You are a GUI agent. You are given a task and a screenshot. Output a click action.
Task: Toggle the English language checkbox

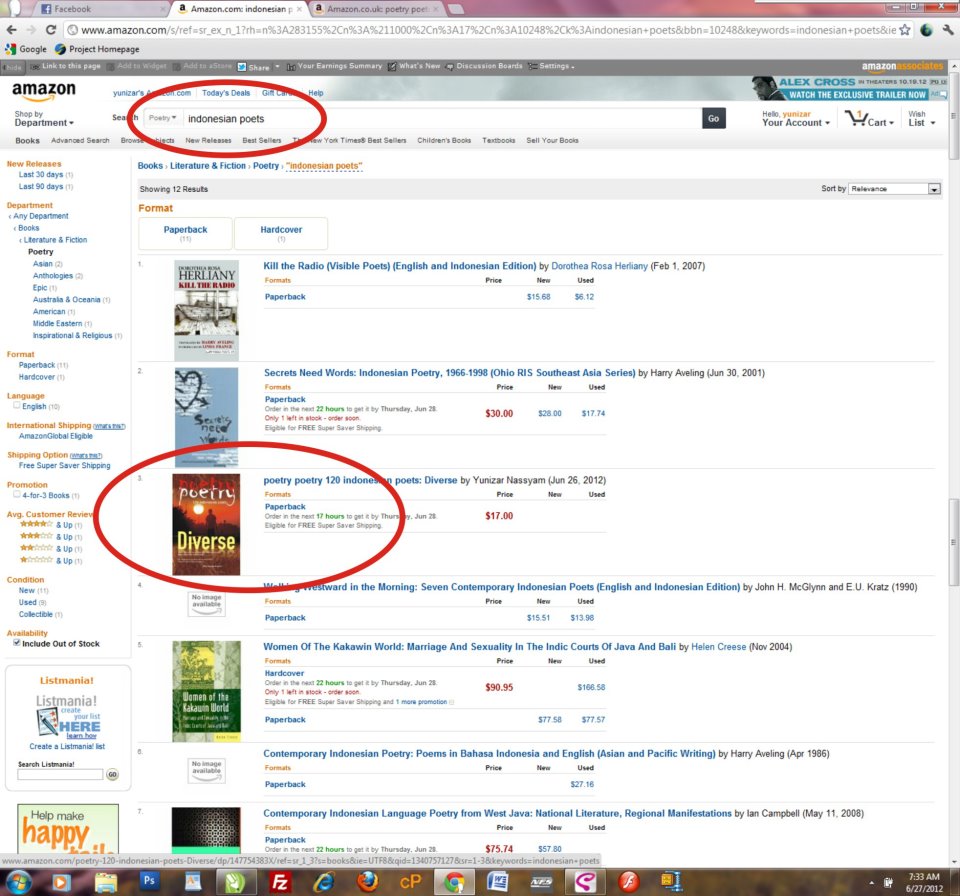[x=17, y=405]
